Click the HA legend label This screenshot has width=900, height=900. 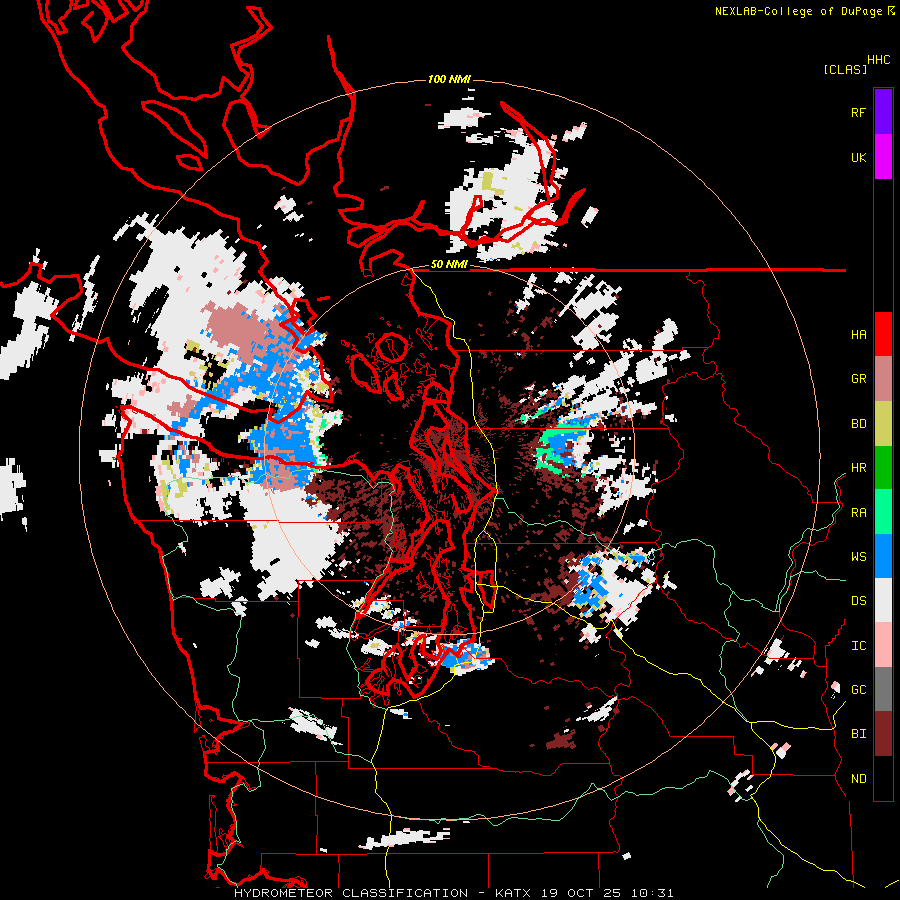858,335
